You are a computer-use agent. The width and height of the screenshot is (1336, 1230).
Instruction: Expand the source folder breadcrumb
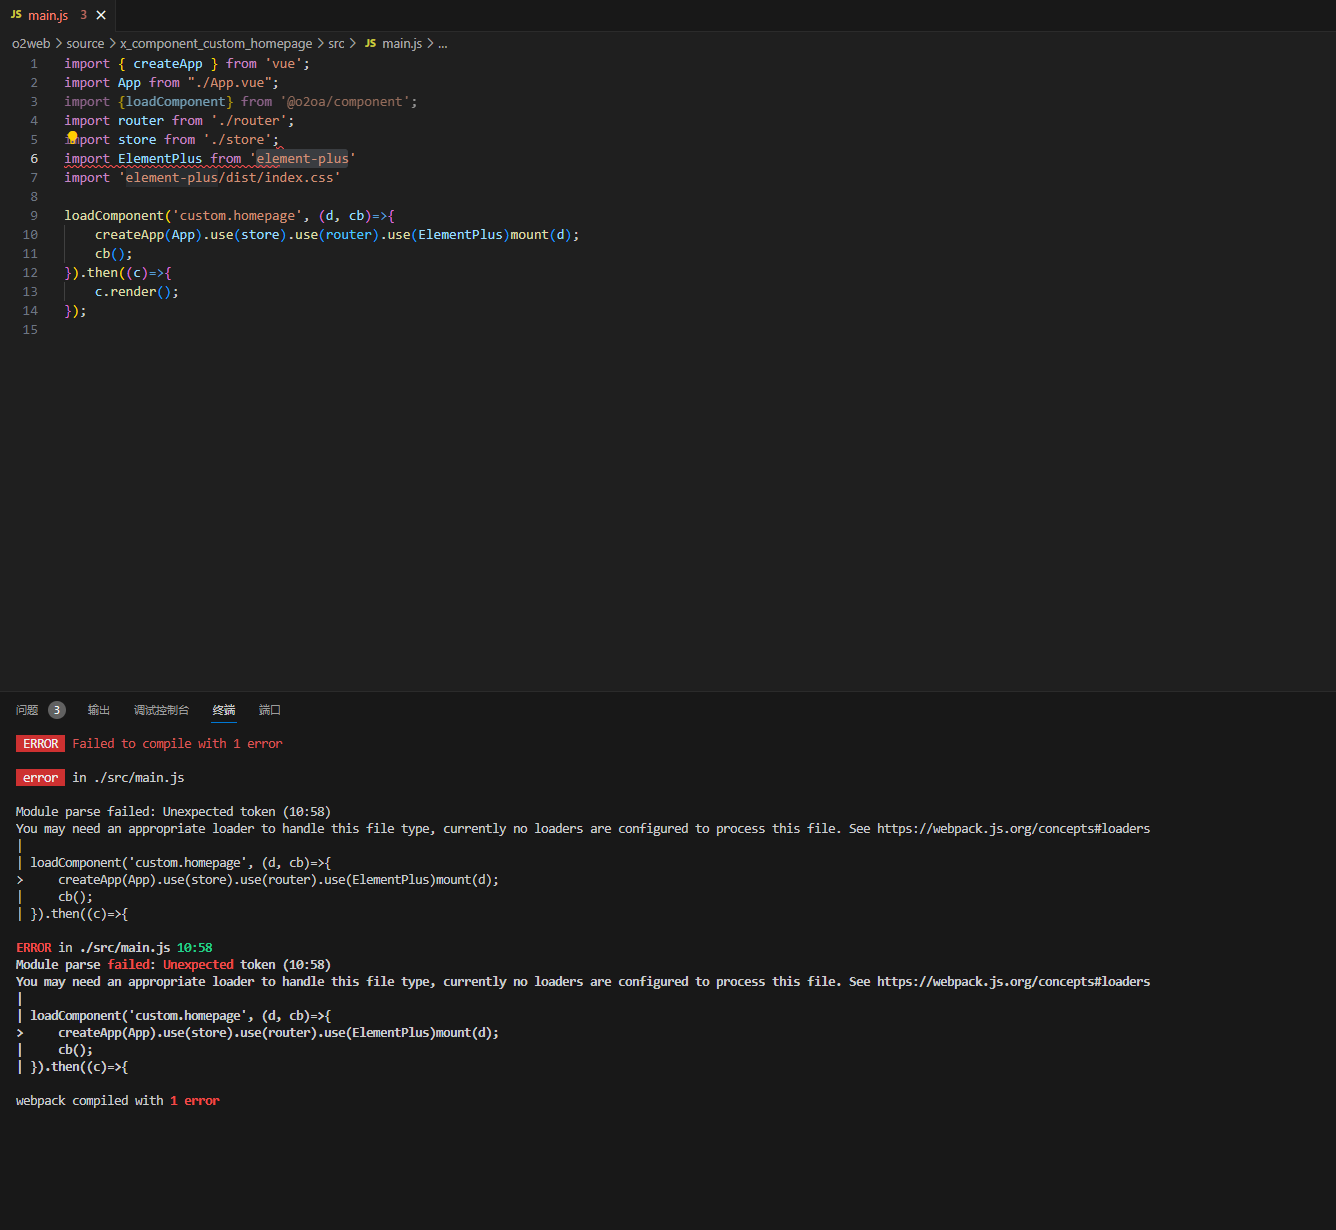tap(85, 44)
